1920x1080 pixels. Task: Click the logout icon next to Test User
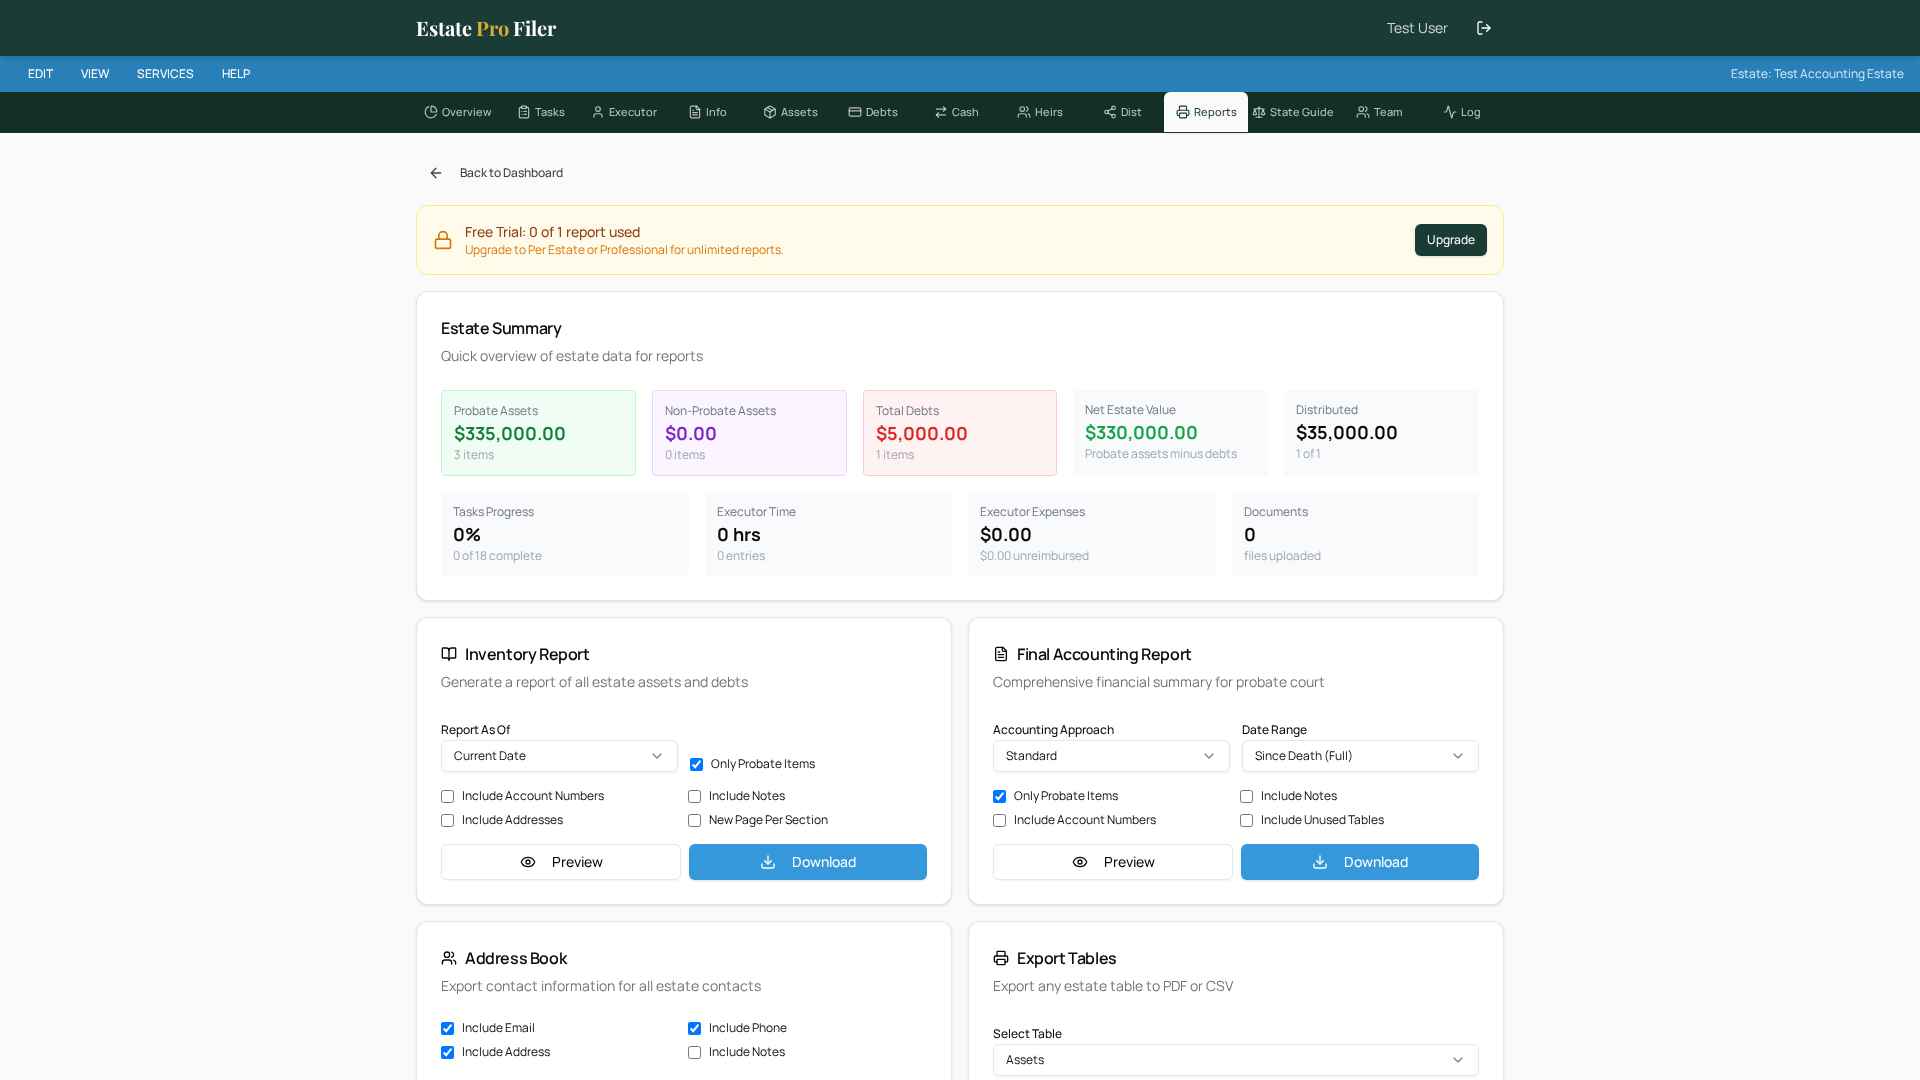coord(1484,28)
